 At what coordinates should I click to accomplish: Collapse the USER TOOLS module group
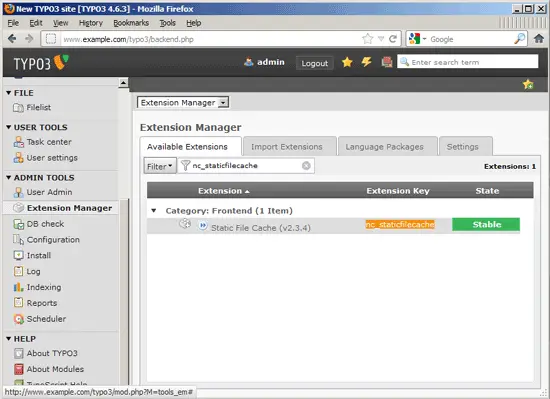pyautogui.click(x=9, y=127)
